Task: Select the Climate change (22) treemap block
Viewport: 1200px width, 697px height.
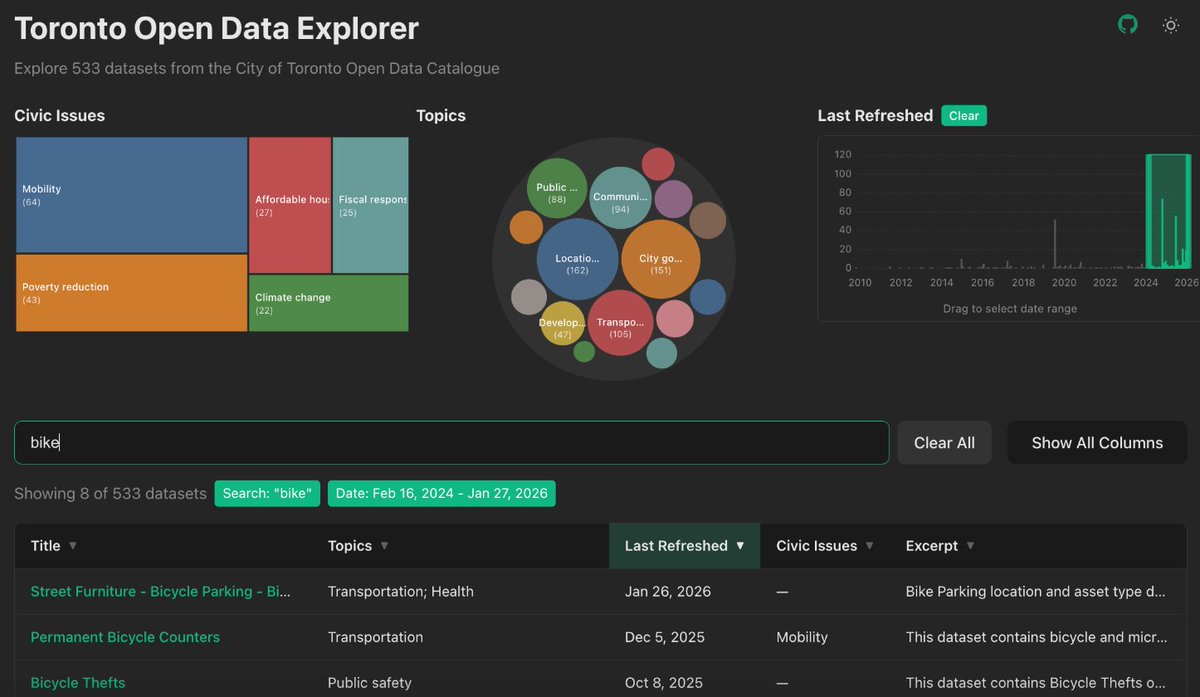Action: click(329, 303)
